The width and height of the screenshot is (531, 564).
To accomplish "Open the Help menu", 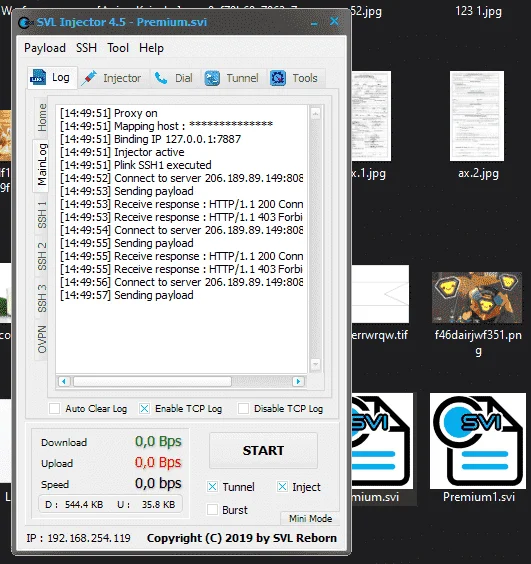I will click(x=151, y=48).
